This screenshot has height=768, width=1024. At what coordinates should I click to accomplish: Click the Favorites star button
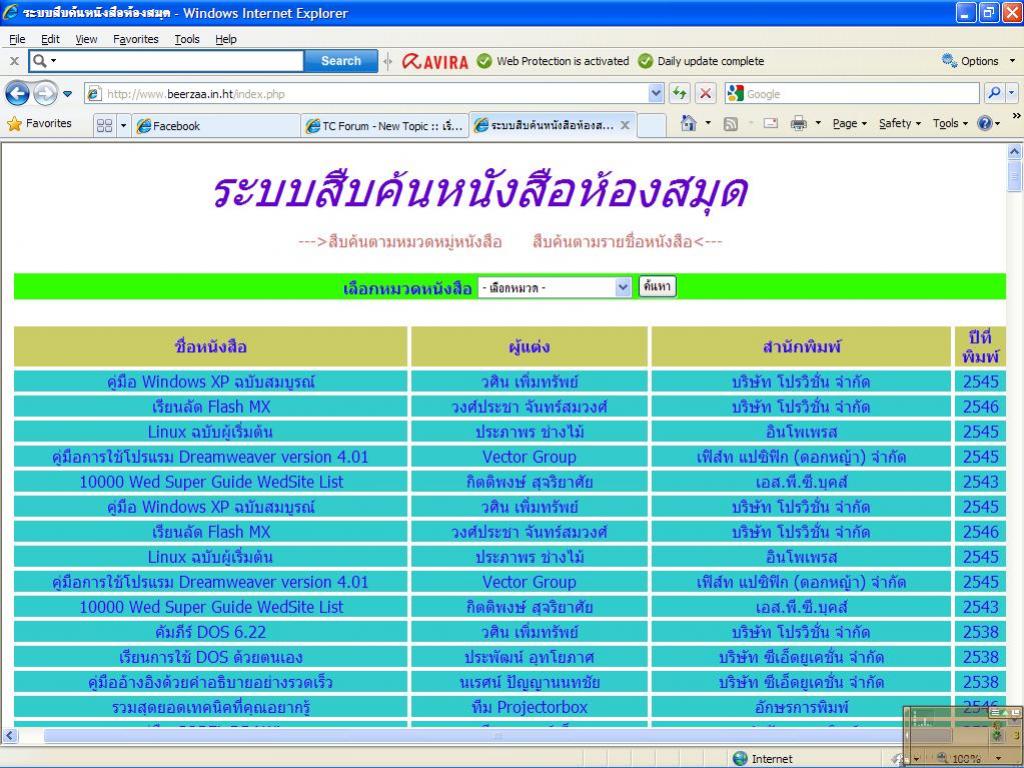(x=39, y=123)
